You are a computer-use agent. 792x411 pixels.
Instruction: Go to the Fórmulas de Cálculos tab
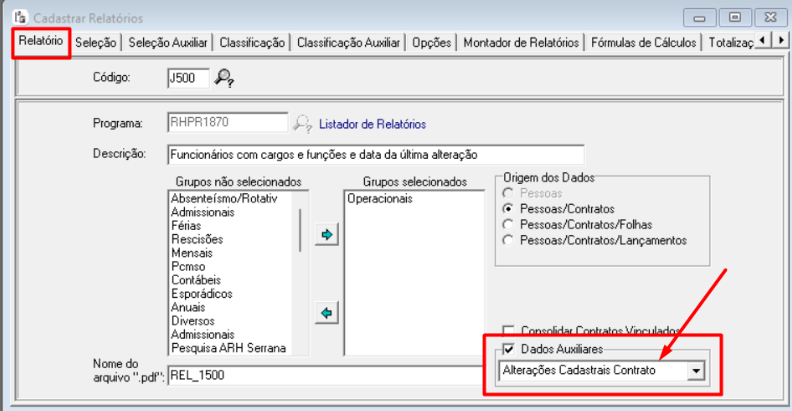click(x=644, y=42)
